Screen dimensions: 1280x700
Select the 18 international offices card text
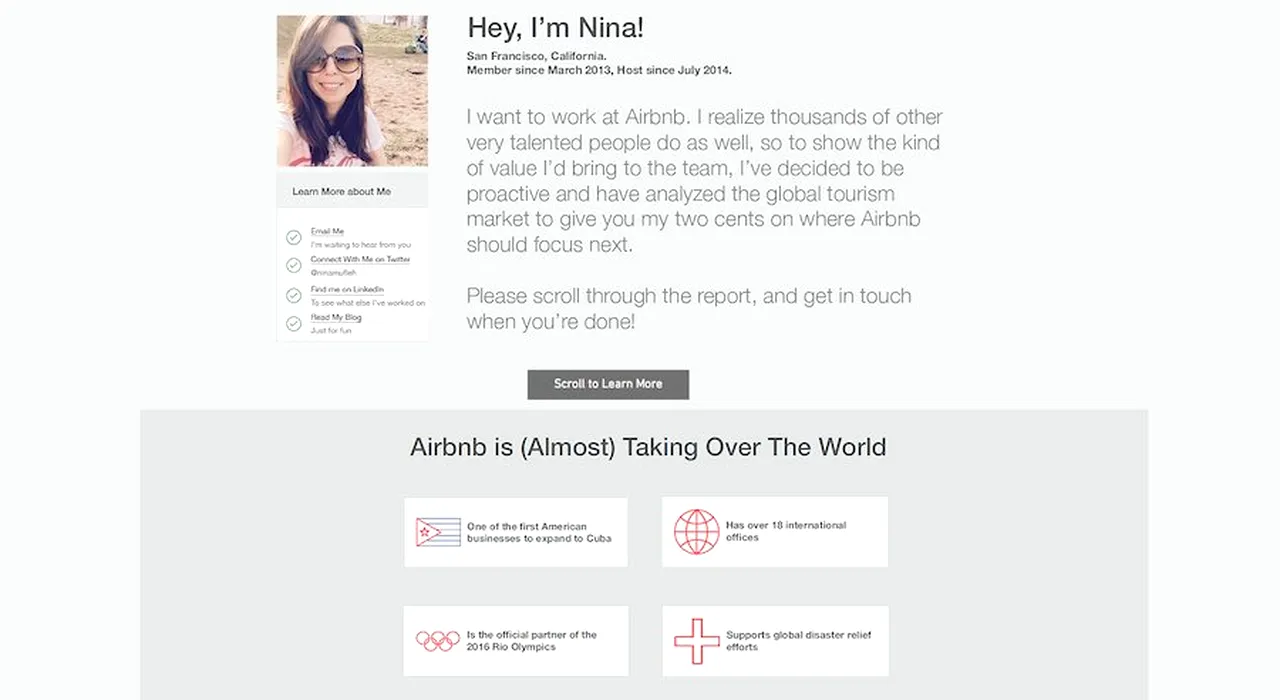click(786, 531)
